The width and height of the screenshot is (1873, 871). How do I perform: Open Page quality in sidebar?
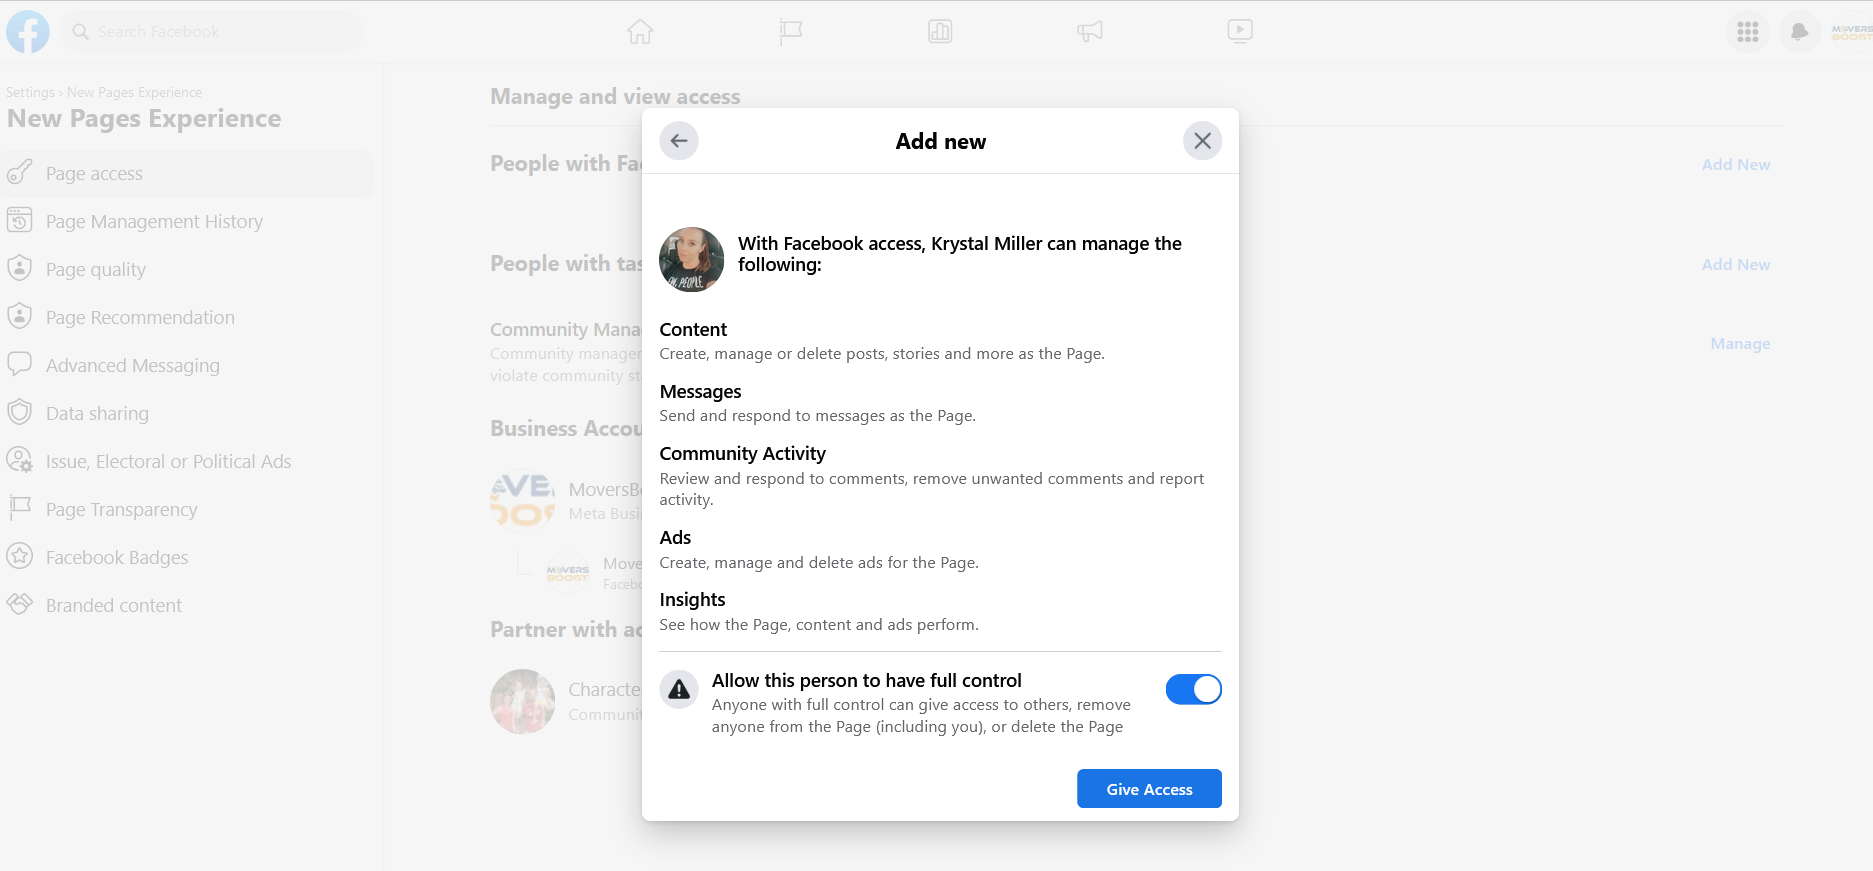point(187,270)
